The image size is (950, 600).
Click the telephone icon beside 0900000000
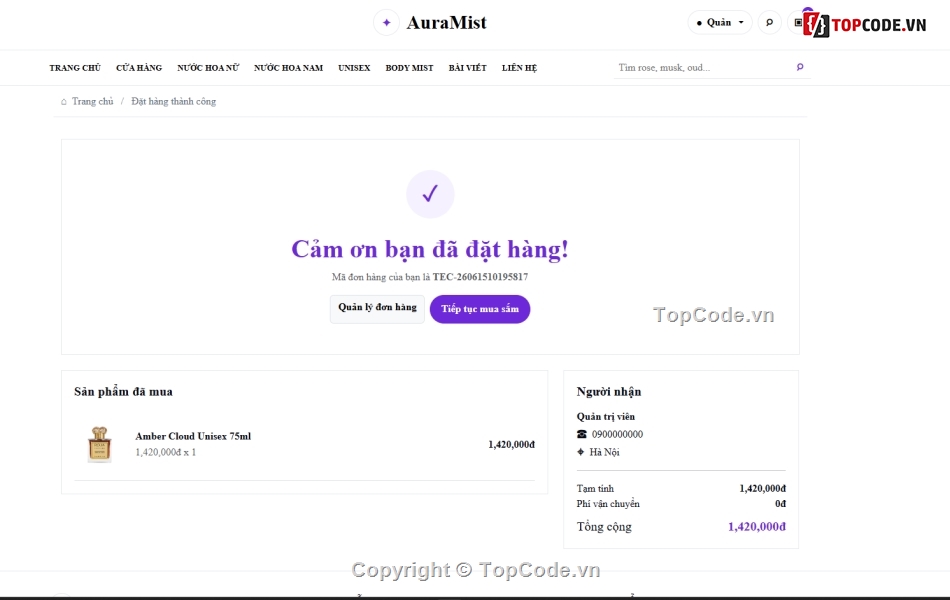[582, 434]
